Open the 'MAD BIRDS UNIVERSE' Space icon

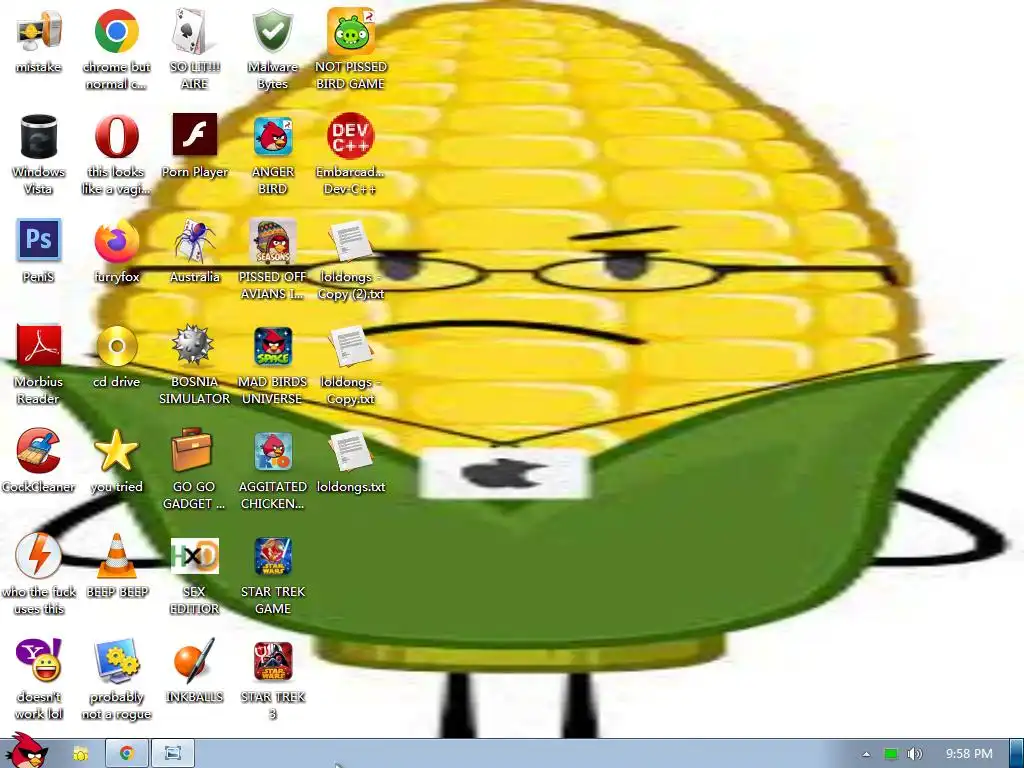[272, 346]
